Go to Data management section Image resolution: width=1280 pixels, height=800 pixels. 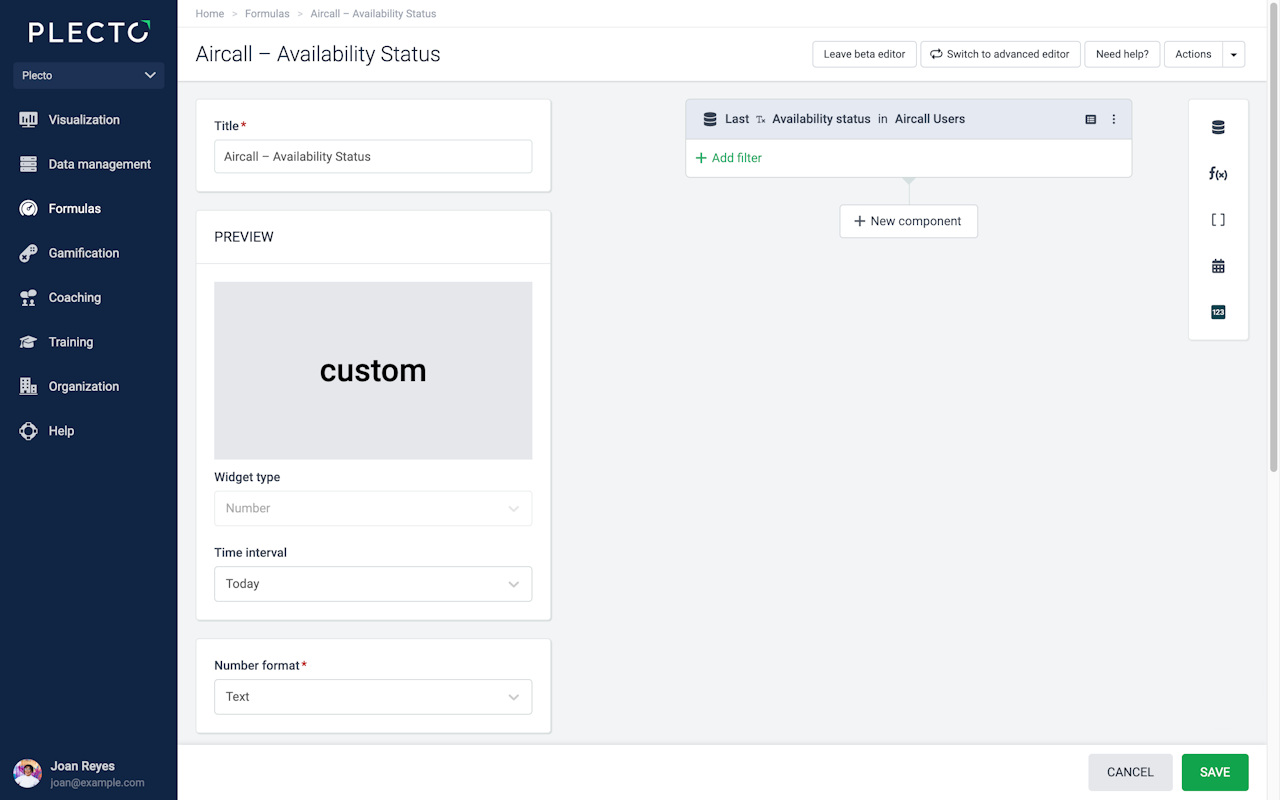99,164
